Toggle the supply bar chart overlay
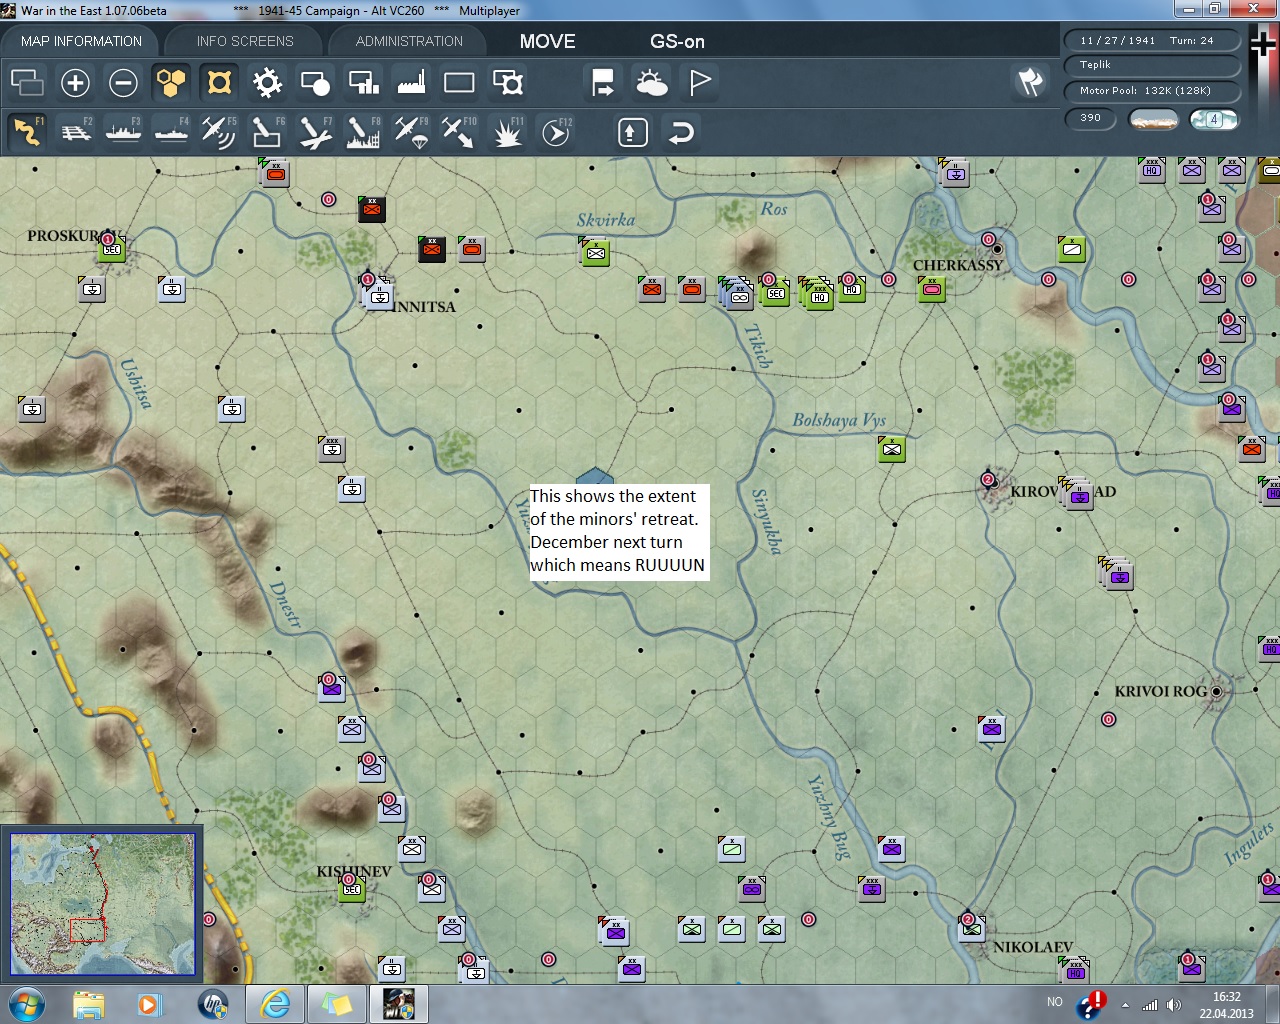The image size is (1280, 1024). point(363,83)
